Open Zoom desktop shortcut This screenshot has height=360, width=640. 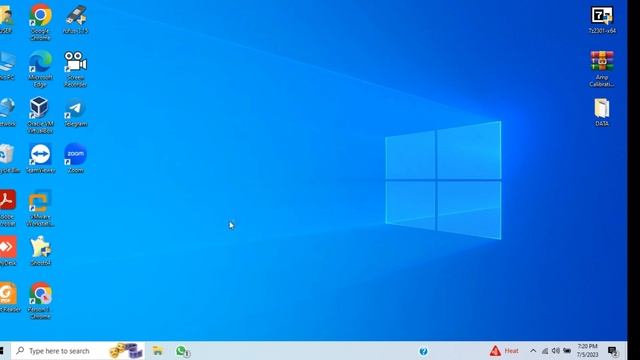(76, 159)
